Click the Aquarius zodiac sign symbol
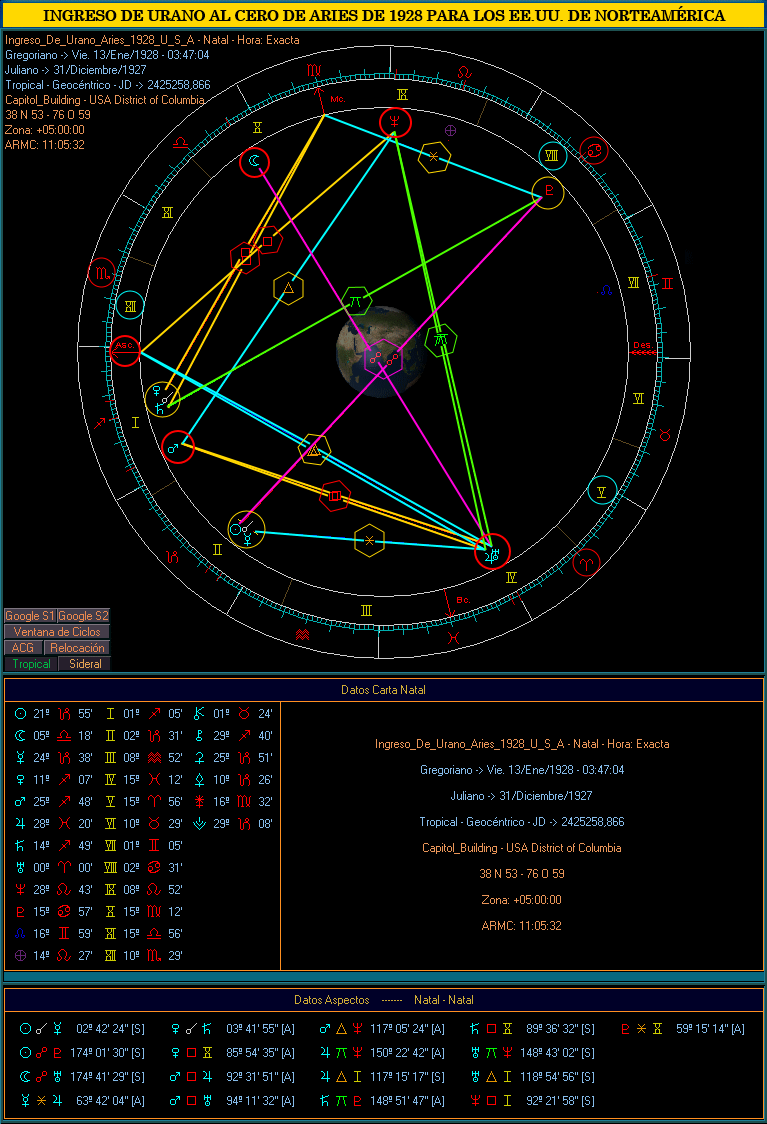This screenshot has height=1124, width=767. 302,634
